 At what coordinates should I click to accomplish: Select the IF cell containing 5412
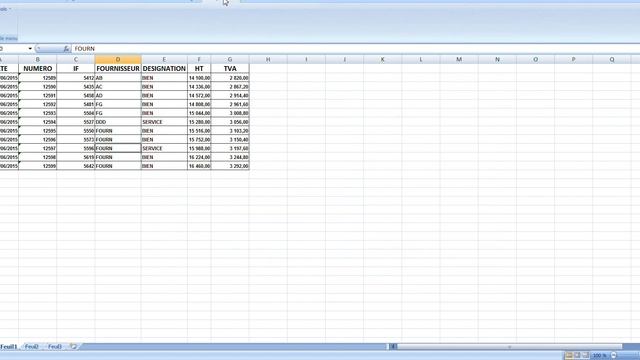76,78
